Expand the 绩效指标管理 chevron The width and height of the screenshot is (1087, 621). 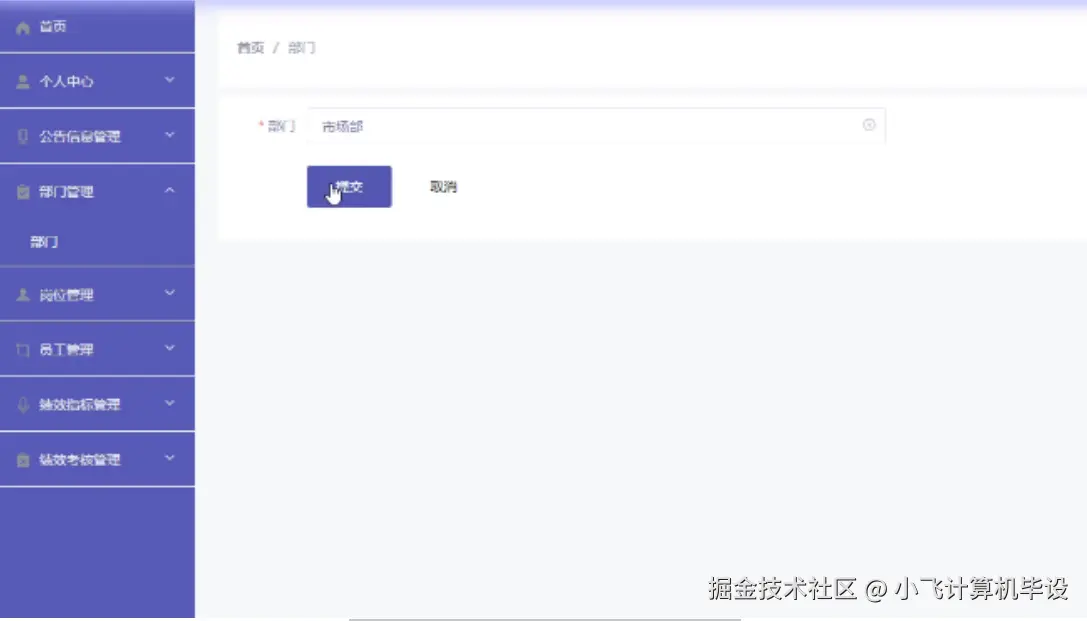169,403
